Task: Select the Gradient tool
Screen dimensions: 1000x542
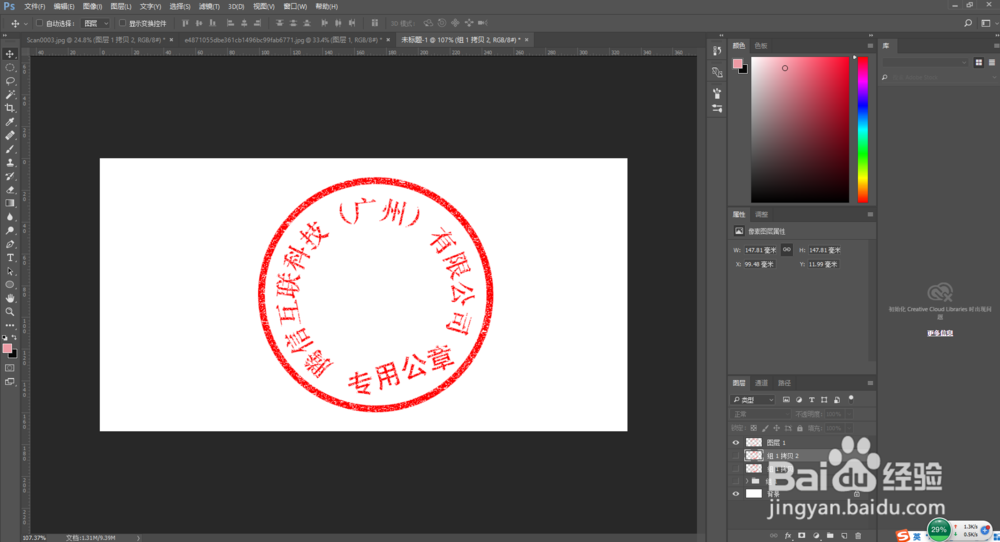Action: pos(10,203)
